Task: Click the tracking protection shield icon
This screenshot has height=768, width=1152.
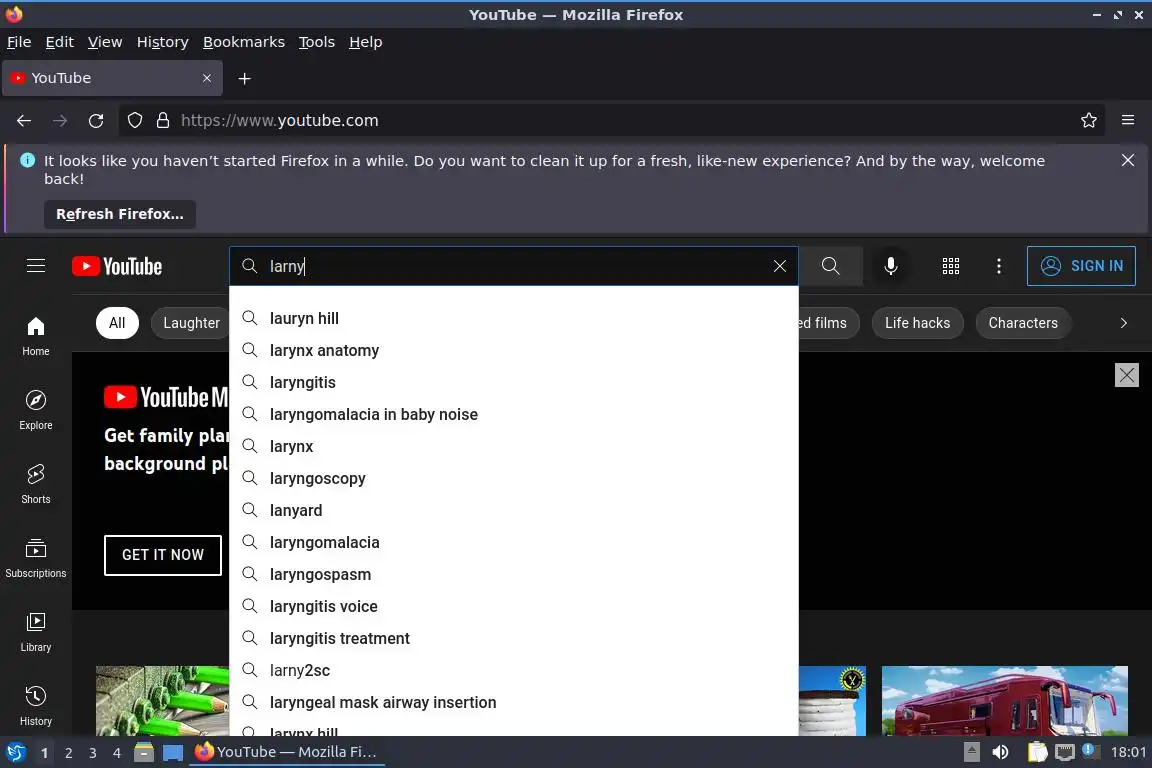Action: pyautogui.click(x=135, y=121)
